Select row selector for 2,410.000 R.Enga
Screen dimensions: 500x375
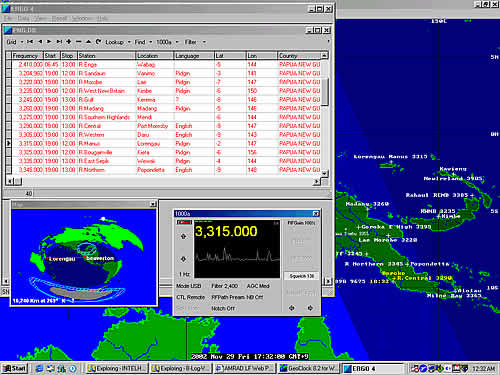[8, 64]
